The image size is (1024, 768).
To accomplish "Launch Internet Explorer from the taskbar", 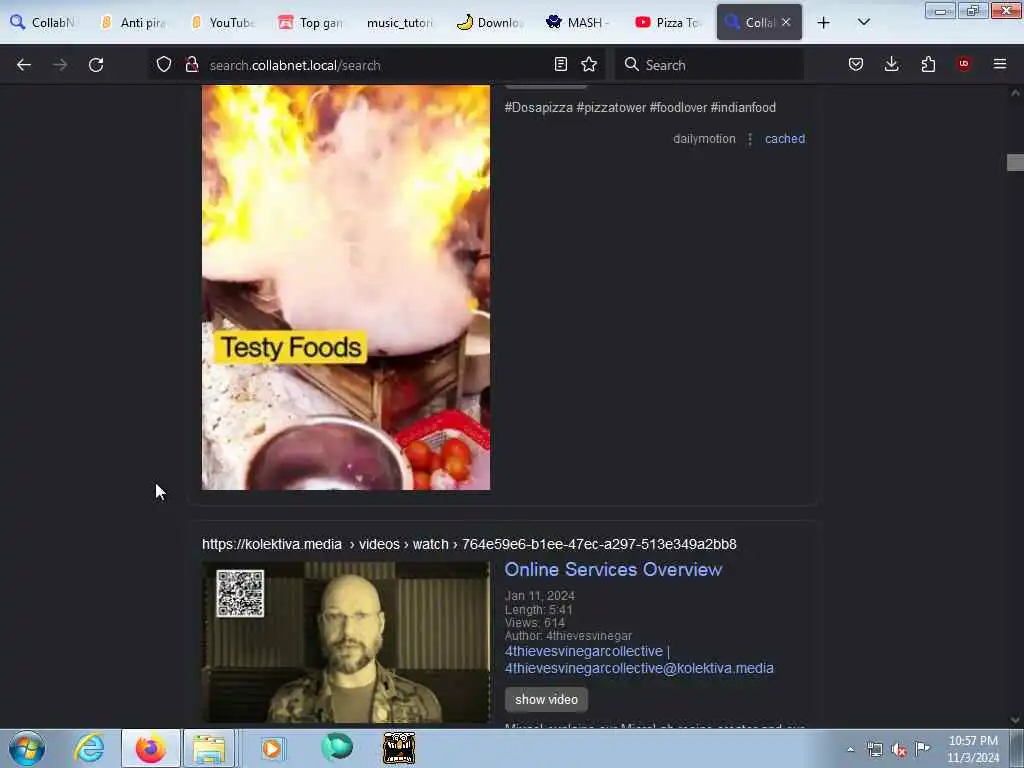I will point(89,748).
